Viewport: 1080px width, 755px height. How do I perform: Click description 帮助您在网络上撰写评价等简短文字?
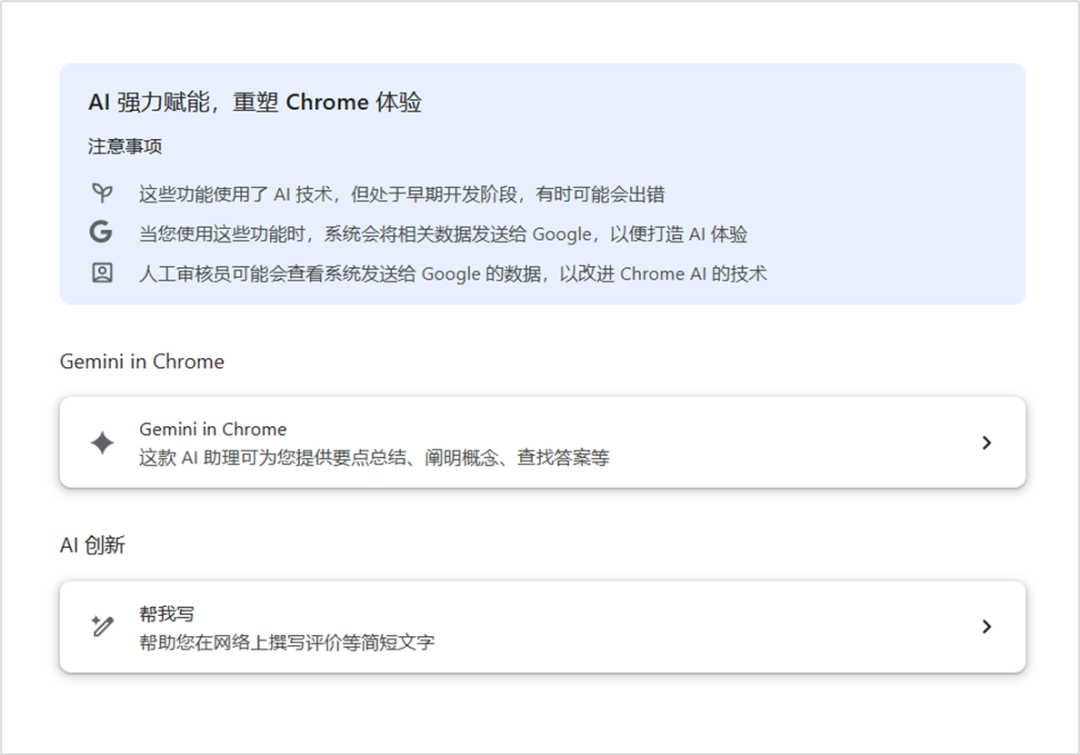(287, 642)
